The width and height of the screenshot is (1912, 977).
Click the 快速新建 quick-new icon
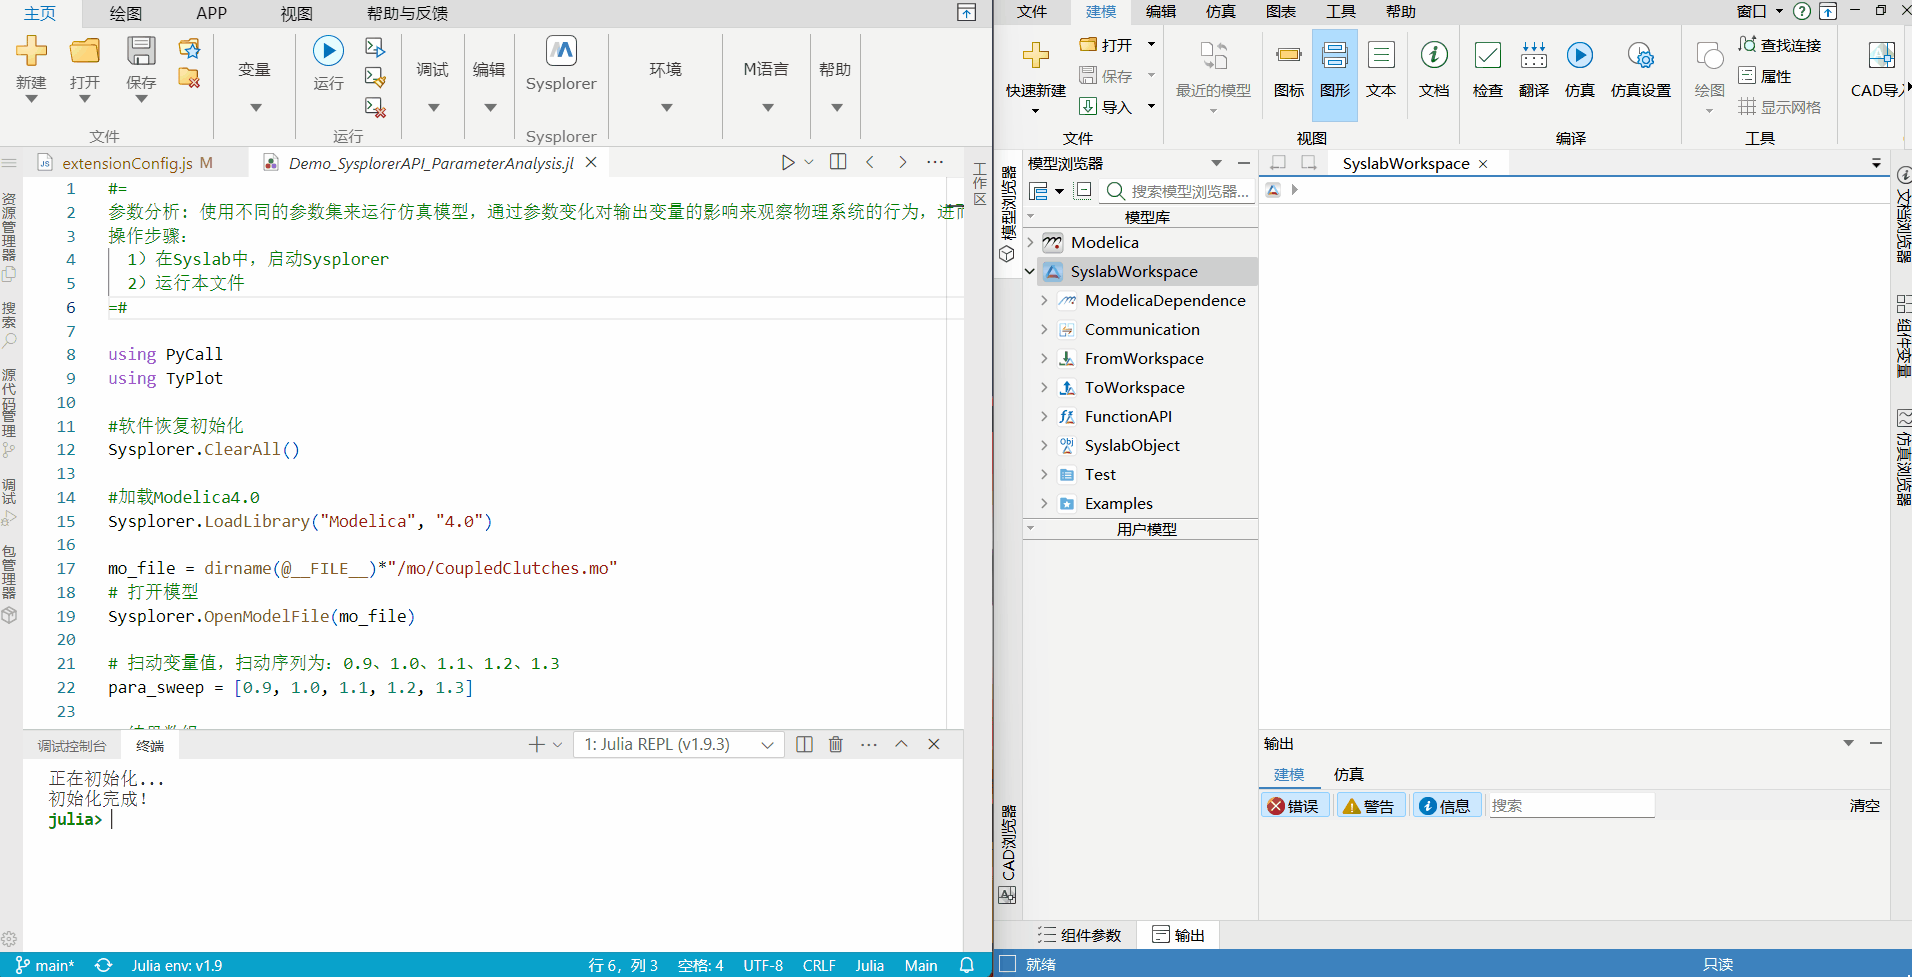(1035, 56)
